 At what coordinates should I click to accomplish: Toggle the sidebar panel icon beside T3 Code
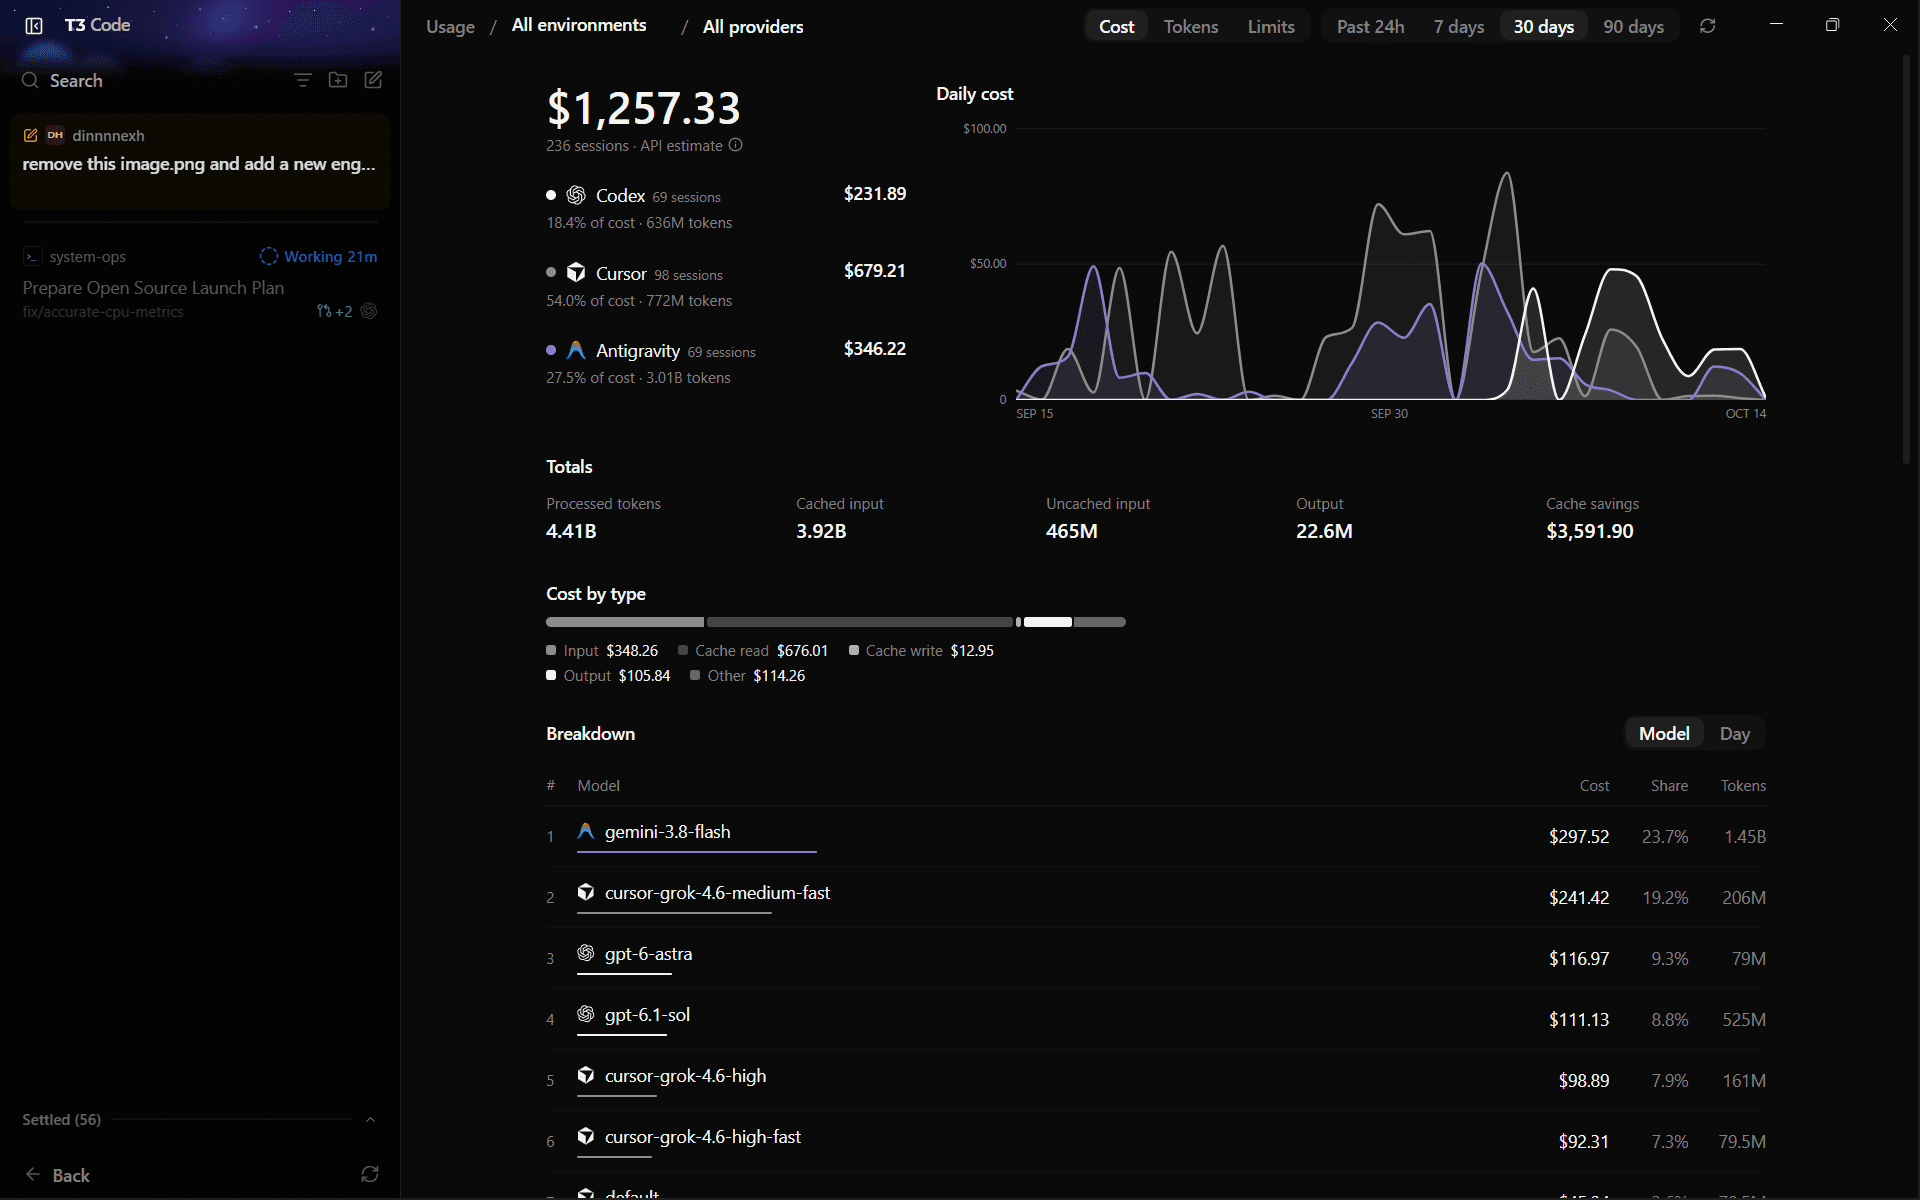click(x=34, y=26)
